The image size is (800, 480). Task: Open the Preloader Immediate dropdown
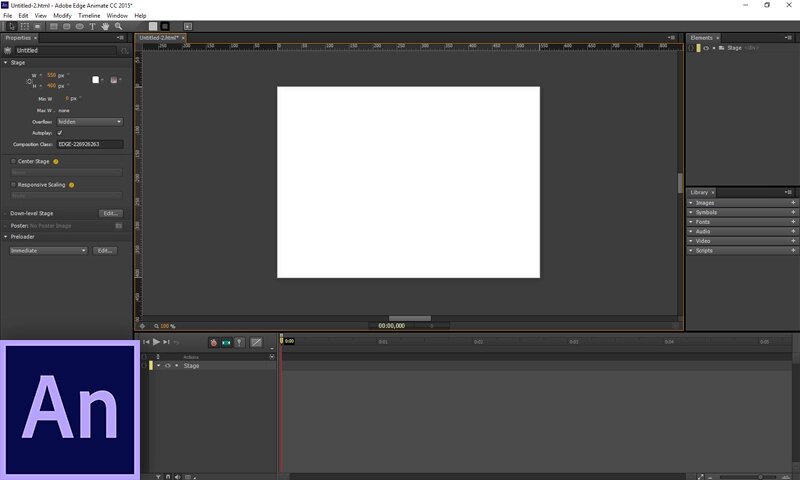coord(48,250)
